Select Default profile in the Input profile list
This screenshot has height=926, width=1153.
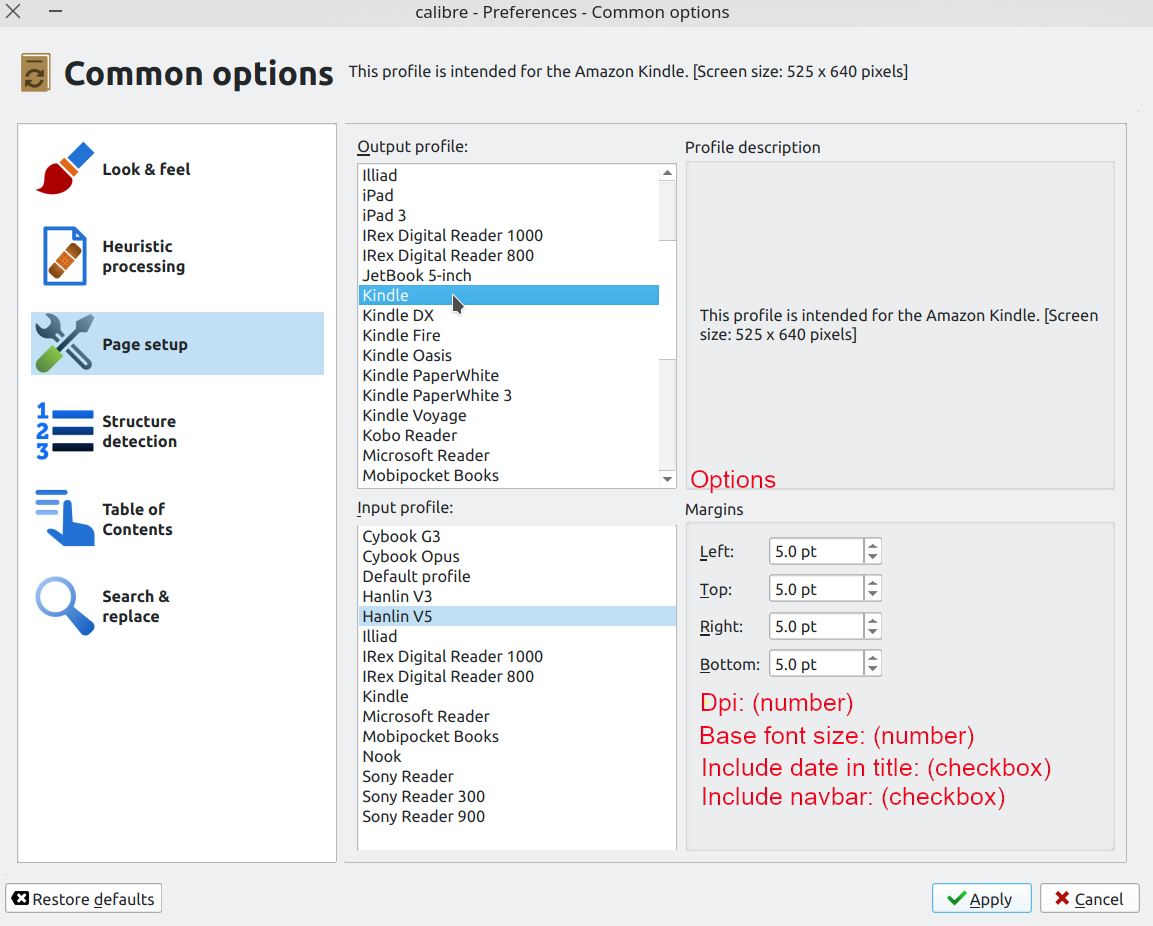pyautogui.click(x=416, y=576)
